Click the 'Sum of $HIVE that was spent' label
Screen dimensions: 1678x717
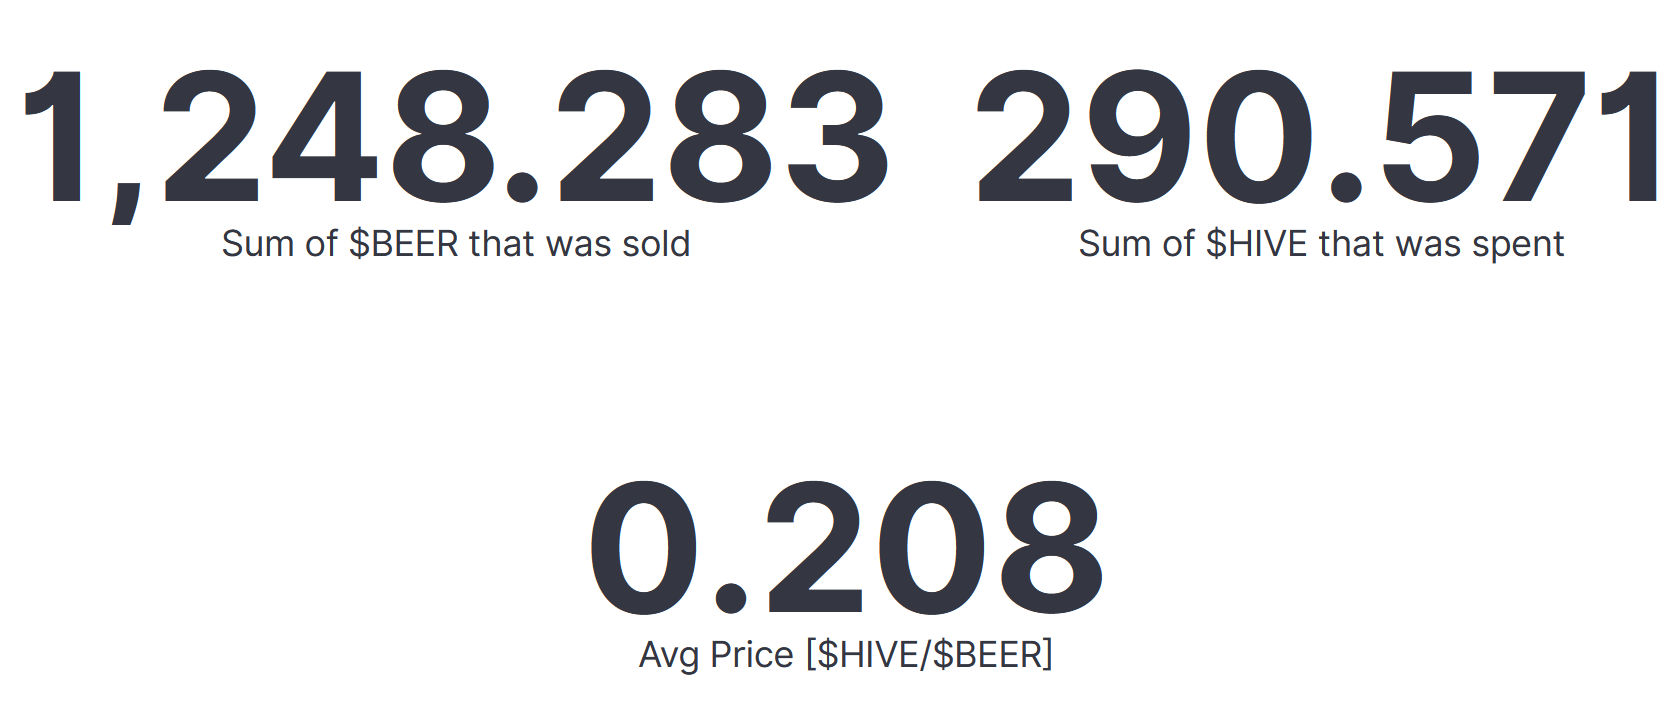coord(1321,244)
